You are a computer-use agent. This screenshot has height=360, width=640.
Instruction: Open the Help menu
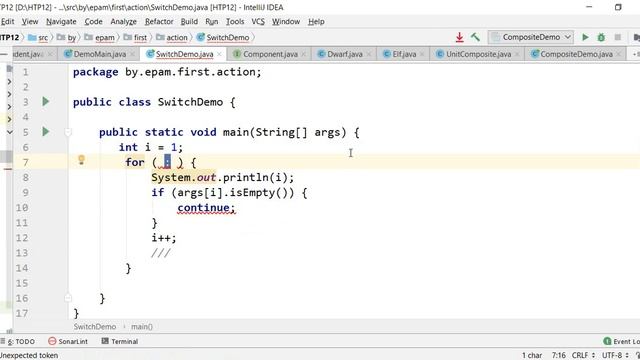click(x=316, y=22)
